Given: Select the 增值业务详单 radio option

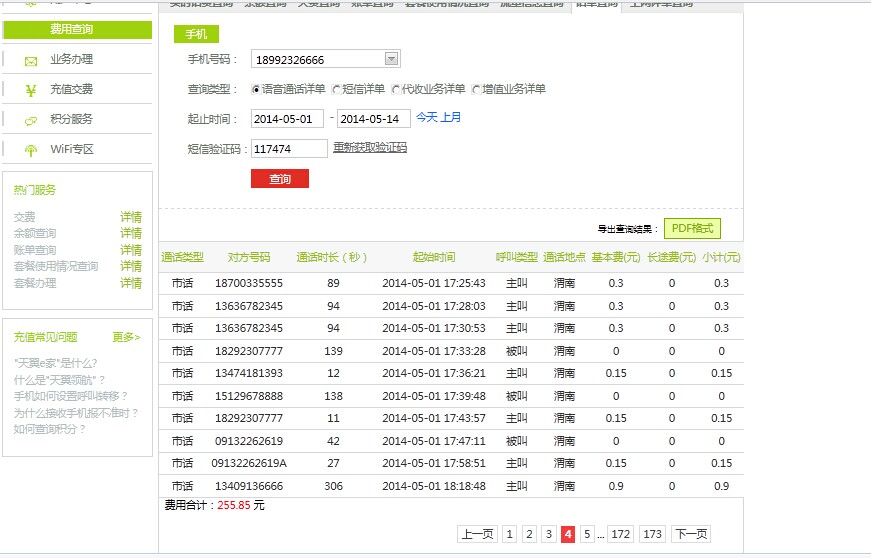Looking at the screenshot, I should pos(476,89).
